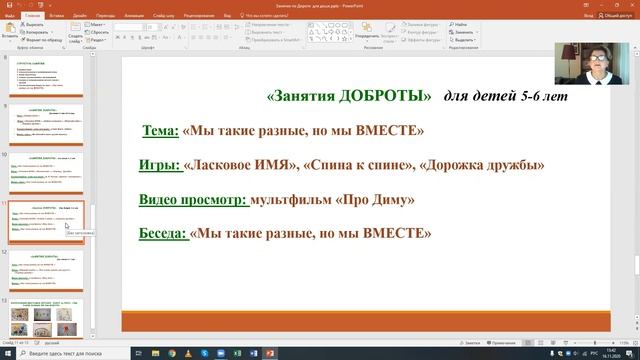Open Shape Fill (Заливка фигуры) menu
Viewport: 640px width, 360px height.
point(420,24)
